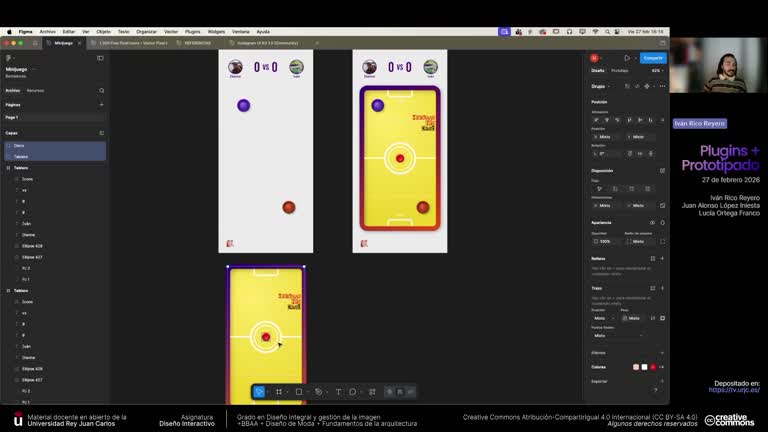Click the white swatch in Colores
Image resolution: width=768 pixels, height=432 pixels.
coord(645,367)
